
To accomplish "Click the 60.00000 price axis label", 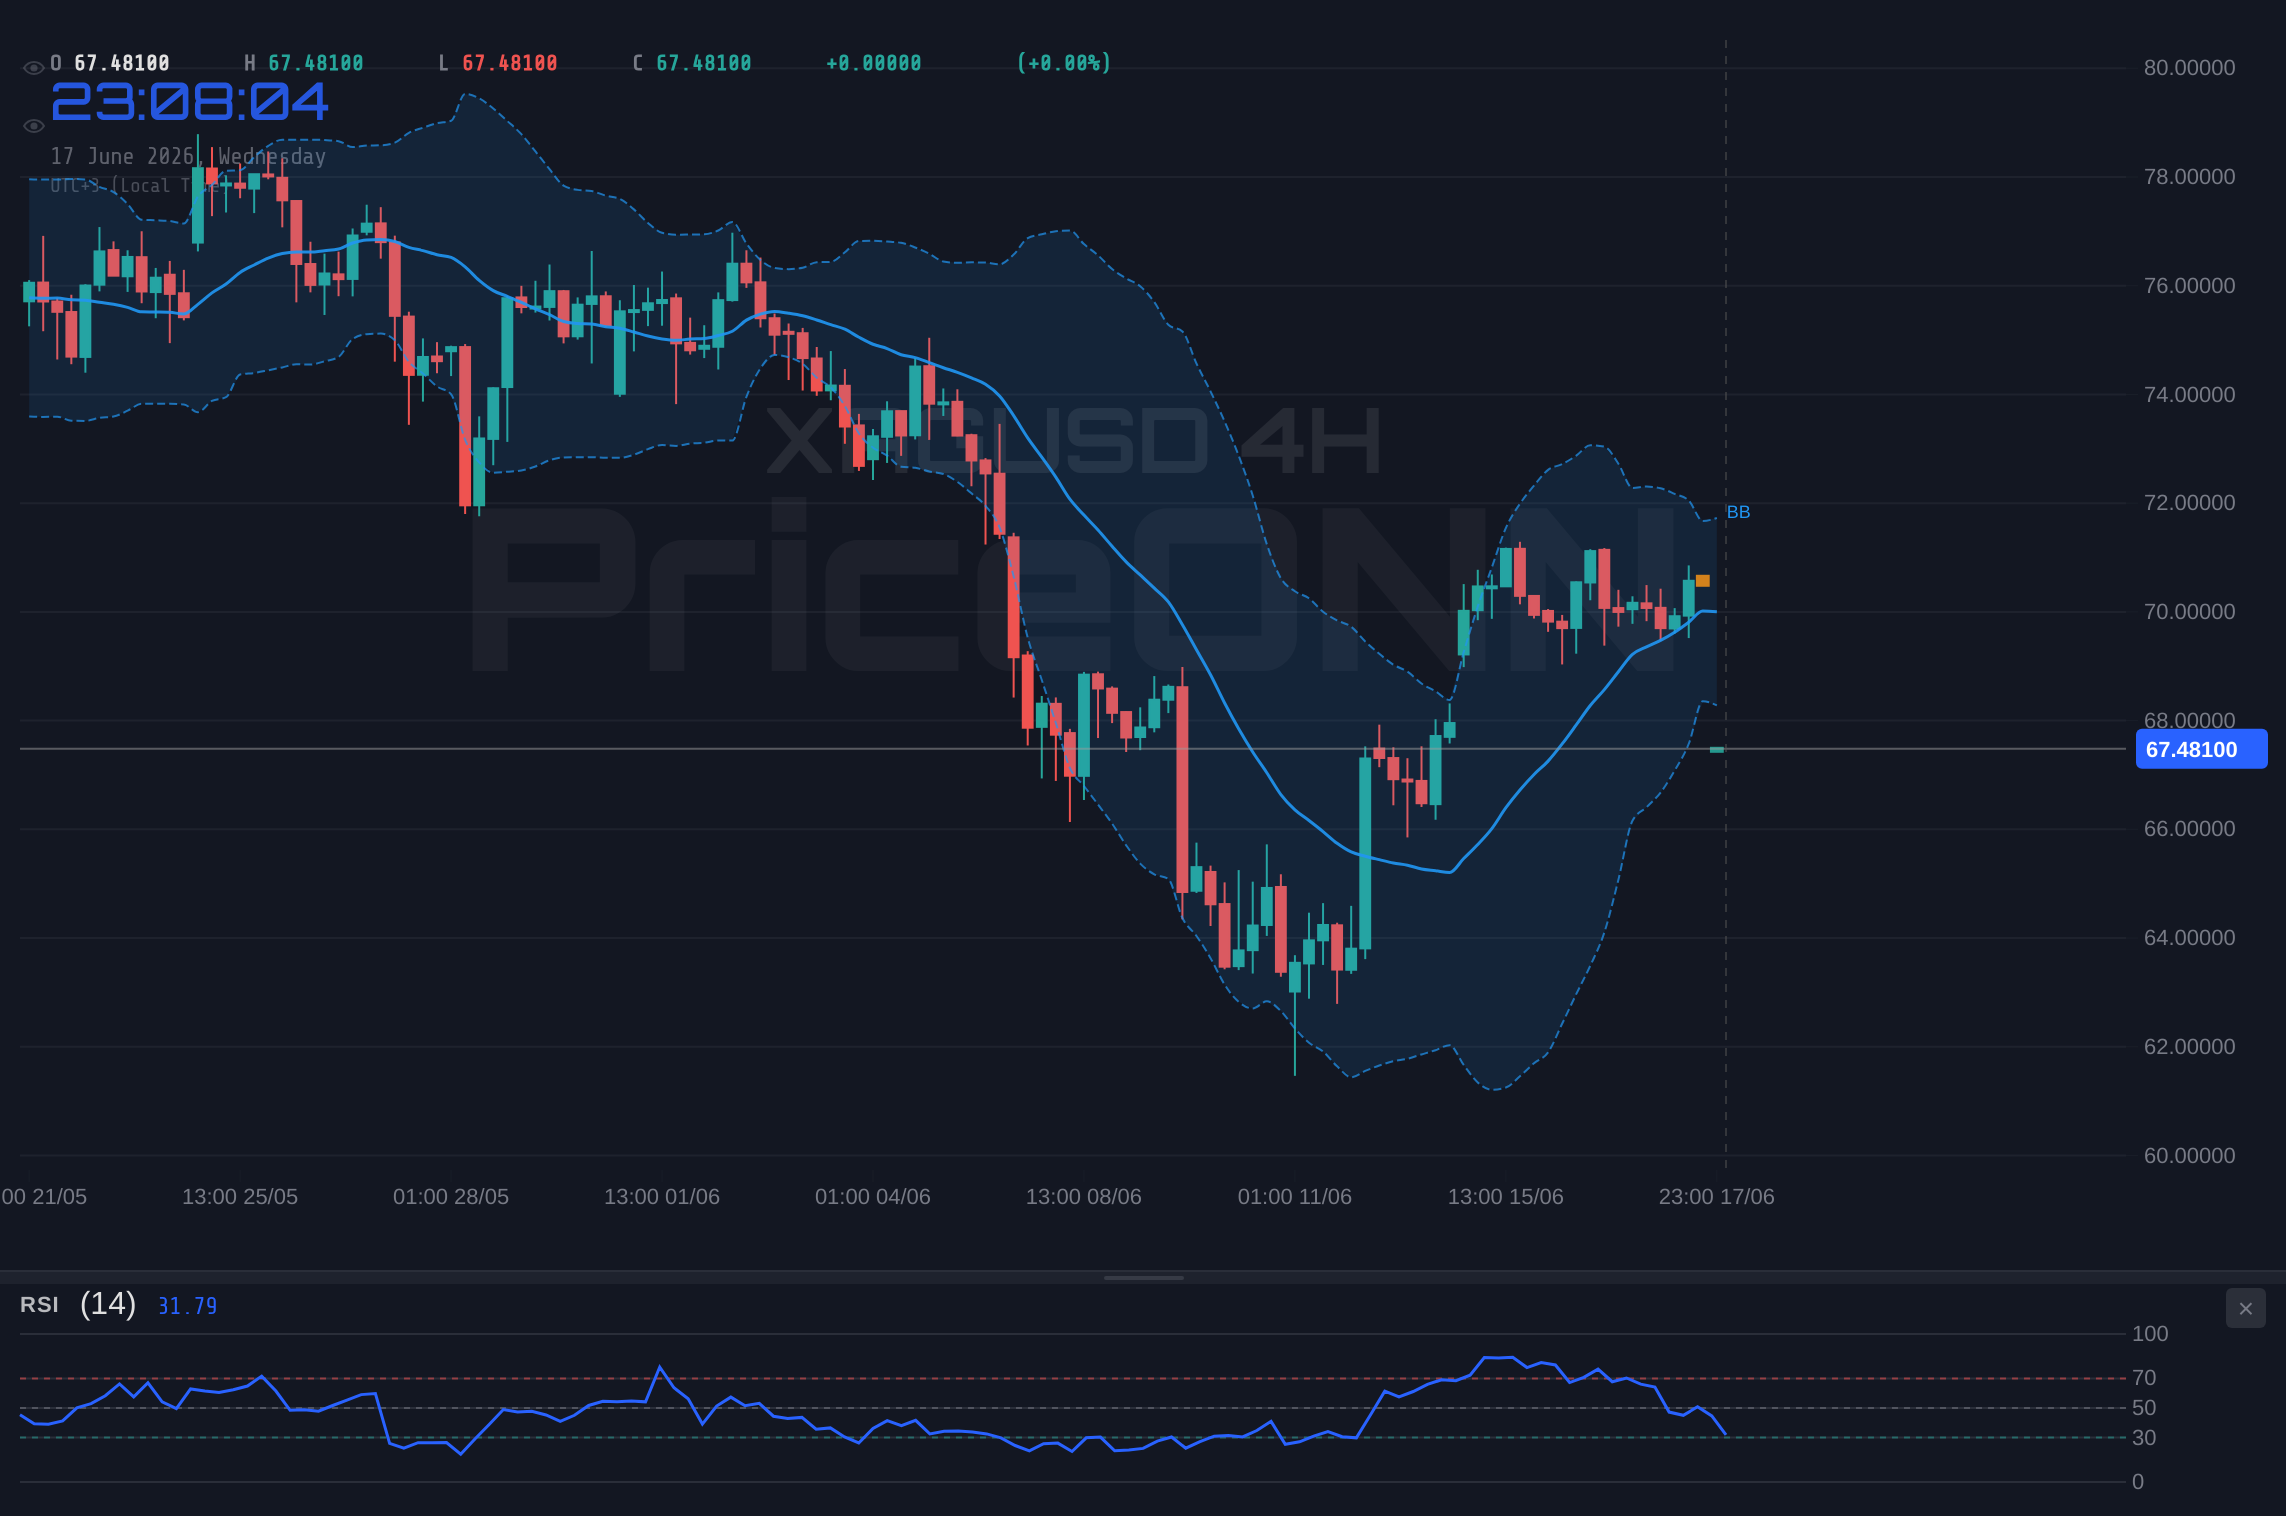I will [x=2189, y=1156].
